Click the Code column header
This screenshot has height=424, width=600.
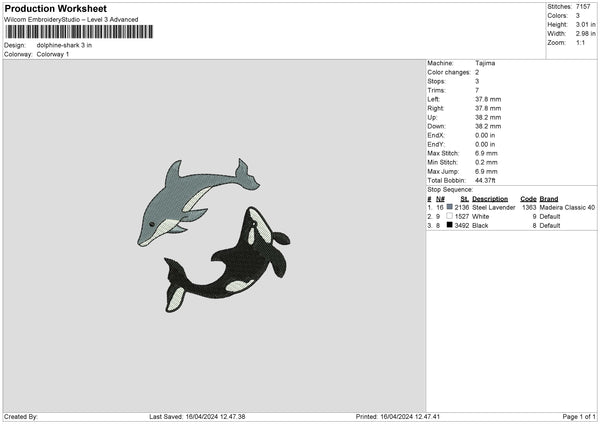[x=528, y=198]
